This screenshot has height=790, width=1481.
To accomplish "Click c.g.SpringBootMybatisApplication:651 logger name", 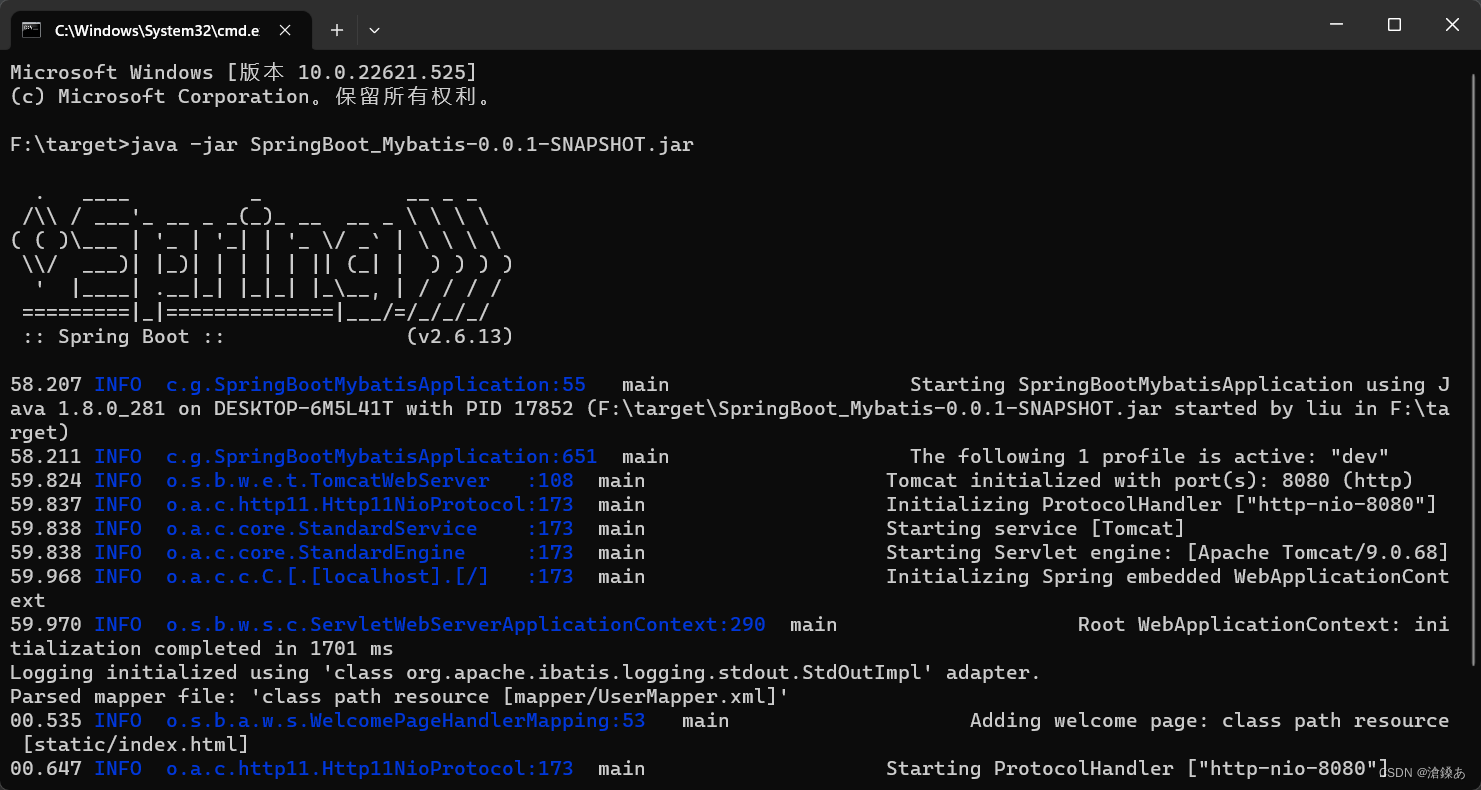I will pyautogui.click(x=382, y=457).
